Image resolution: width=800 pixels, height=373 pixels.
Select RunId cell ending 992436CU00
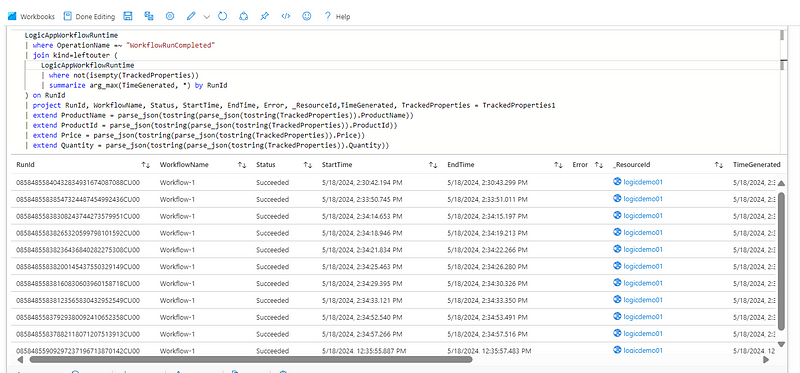coord(78,199)
